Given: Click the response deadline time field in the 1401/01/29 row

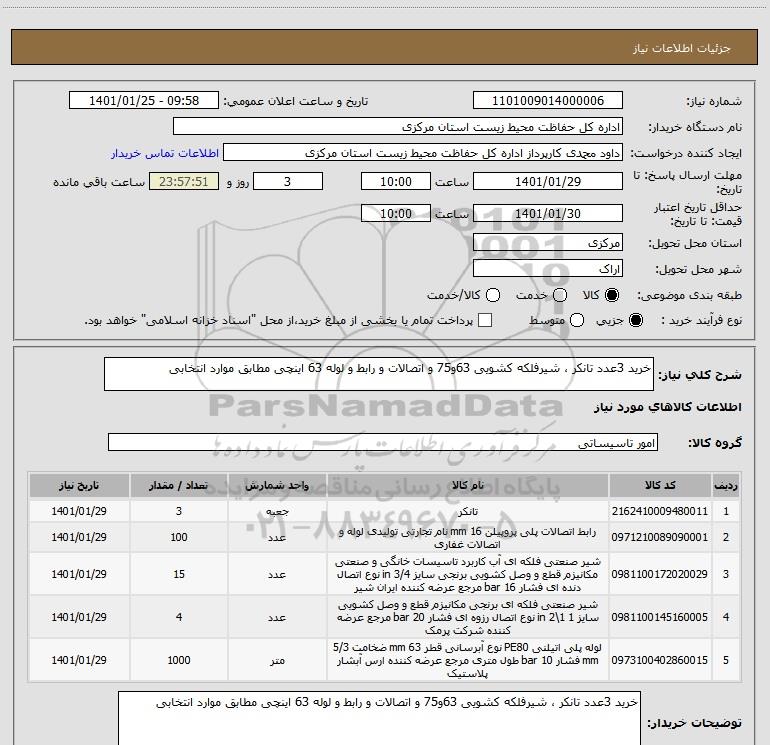Looking at the screenshot, I should coord(396,181).
